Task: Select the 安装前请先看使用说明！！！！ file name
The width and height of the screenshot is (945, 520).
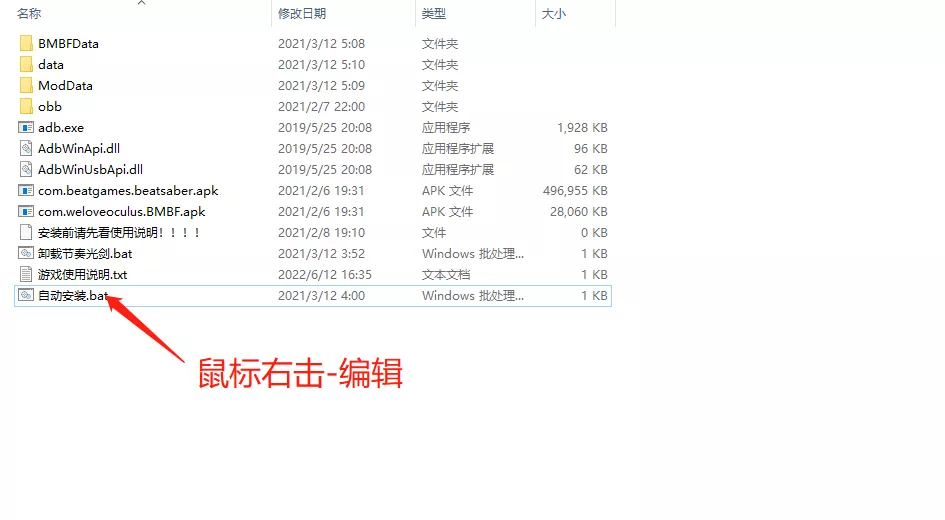Action: tap(119, 233)
